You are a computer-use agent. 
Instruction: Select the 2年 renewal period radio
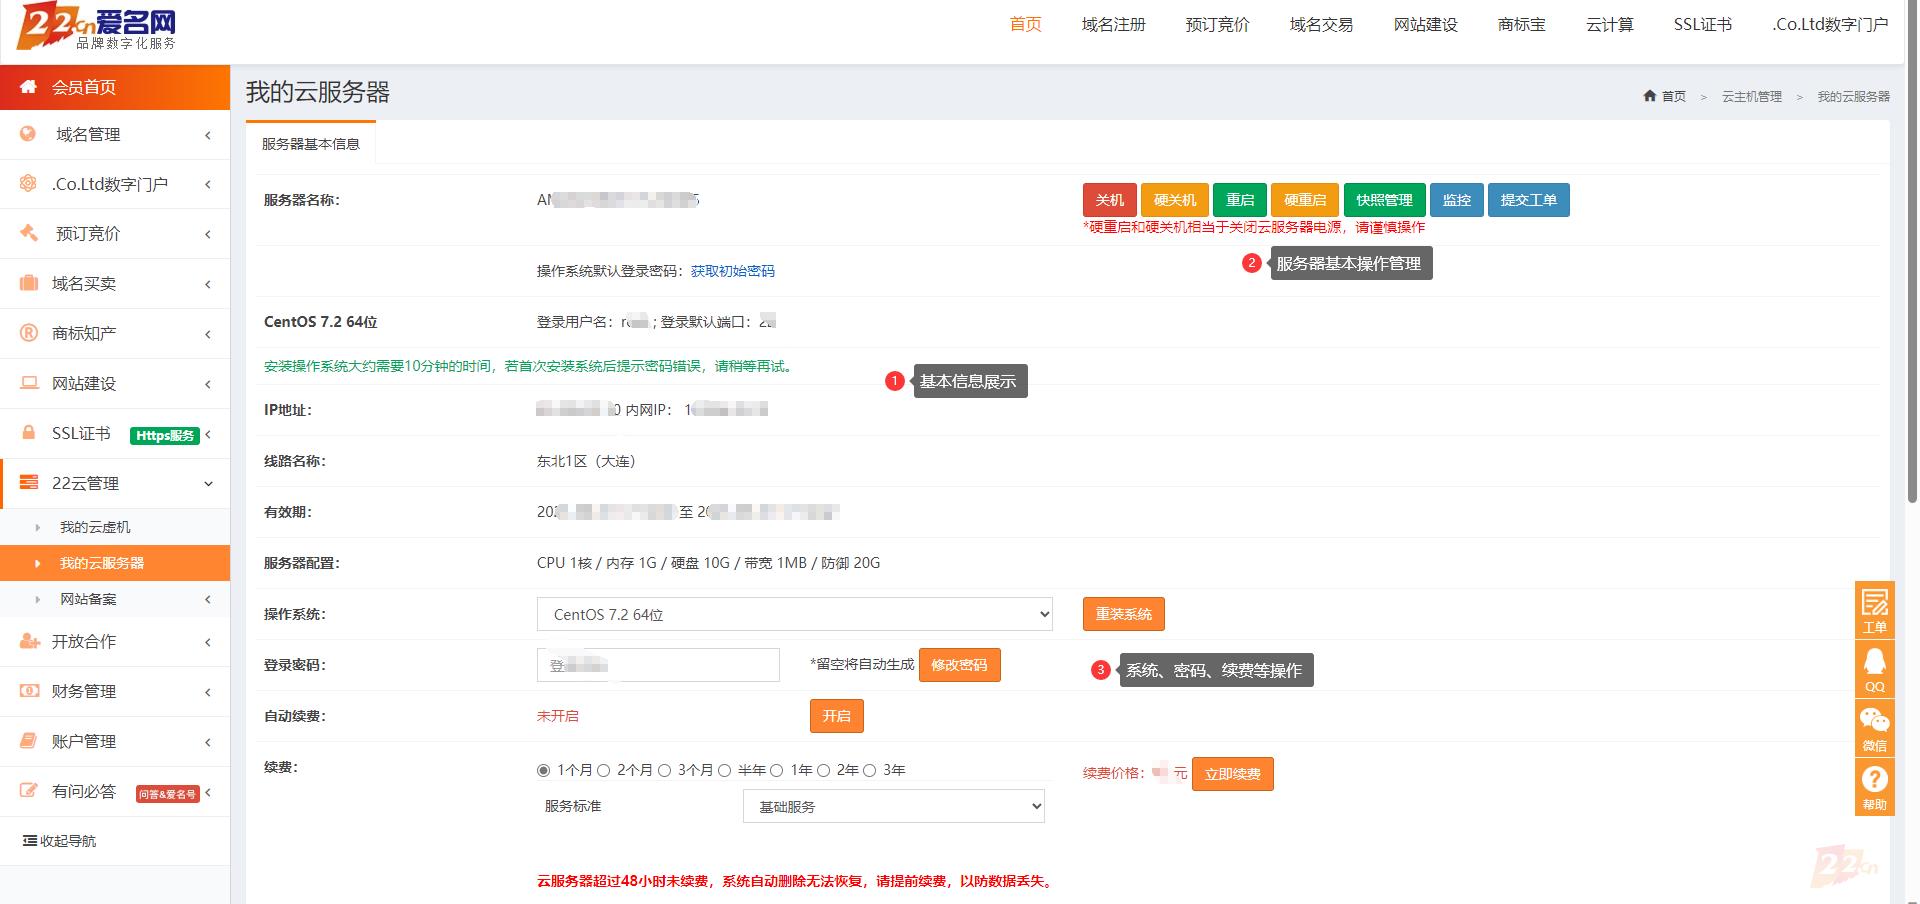(823, 770)
